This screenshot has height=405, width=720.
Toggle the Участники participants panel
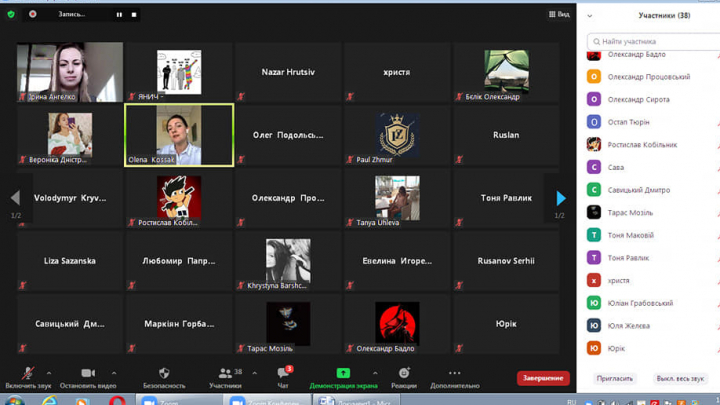[x=226, y=375]
